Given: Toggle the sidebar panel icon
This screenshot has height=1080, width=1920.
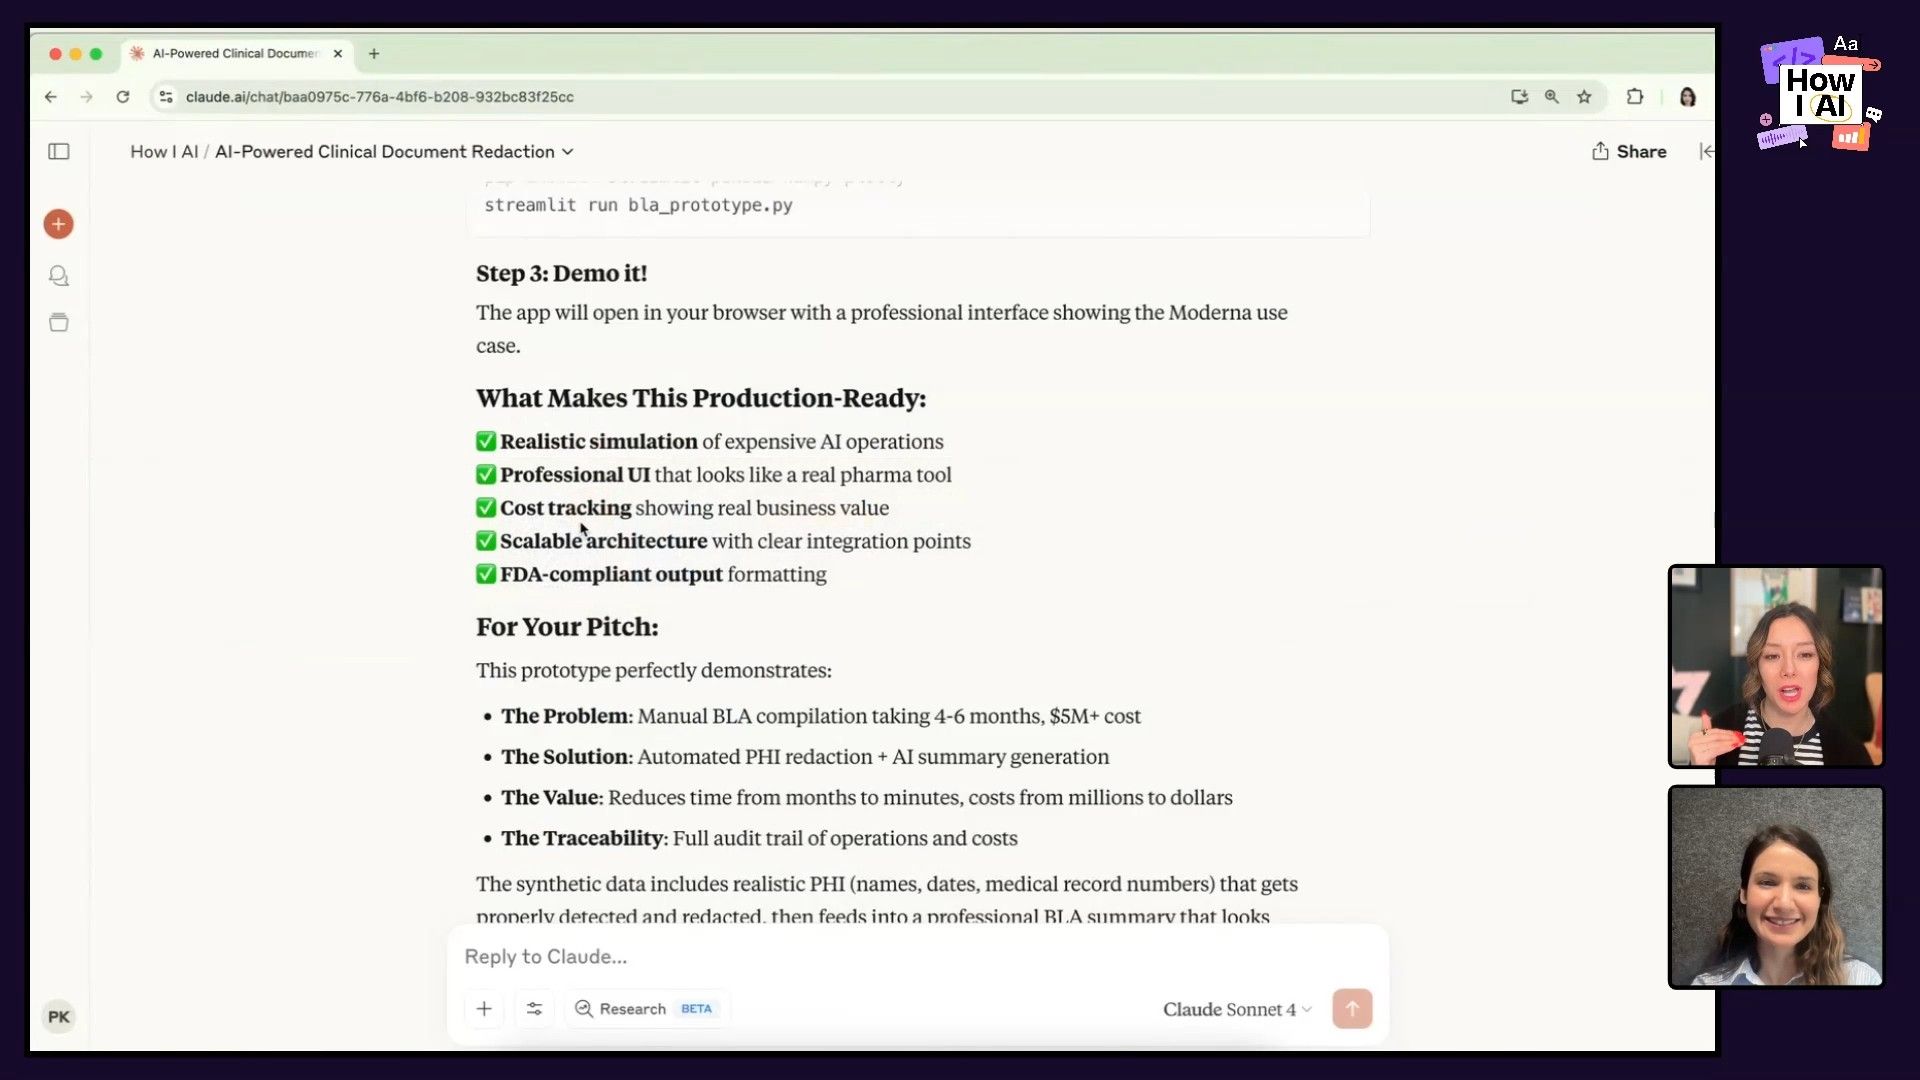Looking at the screenshot, I should (59, 152).
